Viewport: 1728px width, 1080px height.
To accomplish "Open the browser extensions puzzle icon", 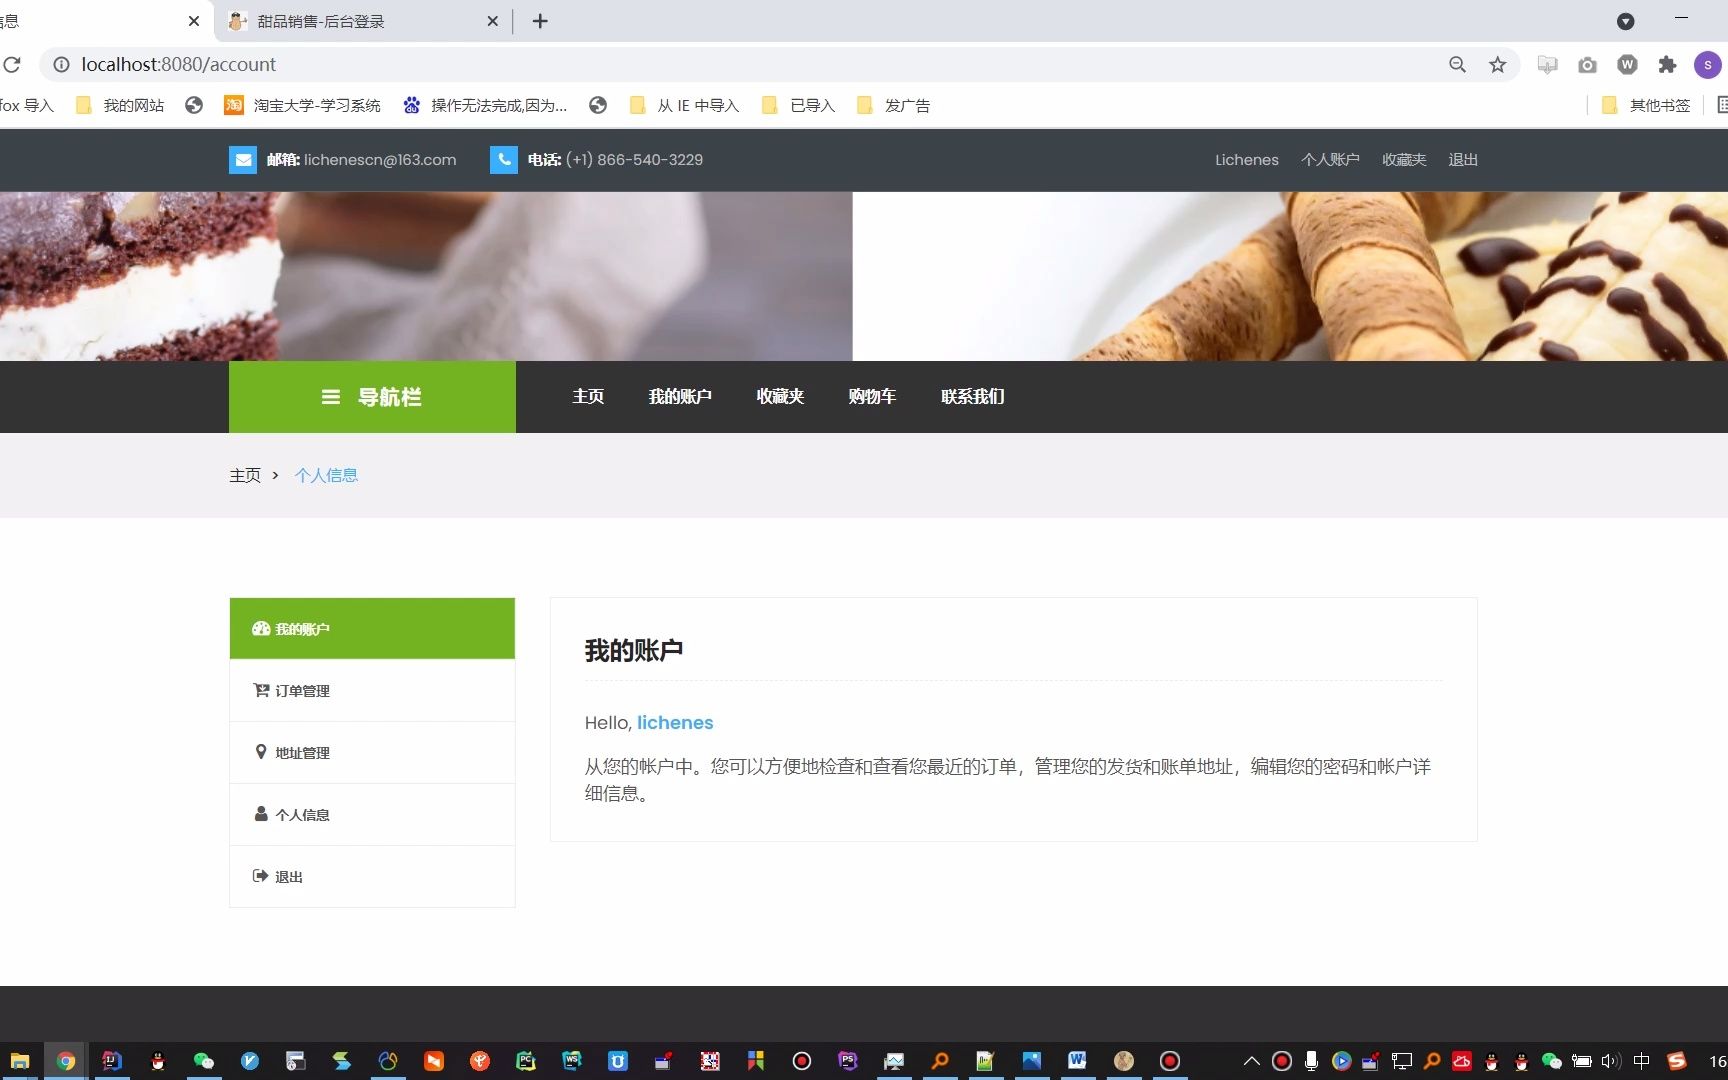I will (x=1667, y=64).
